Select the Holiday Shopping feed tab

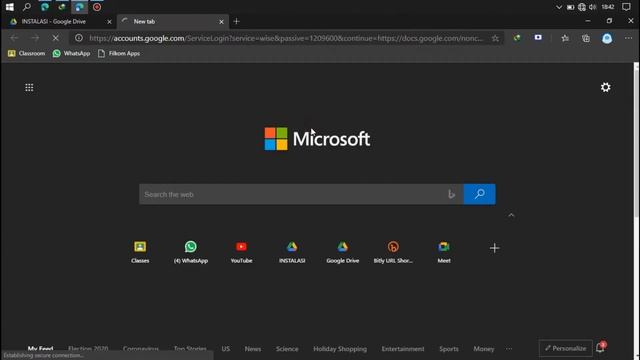(340, 349)
